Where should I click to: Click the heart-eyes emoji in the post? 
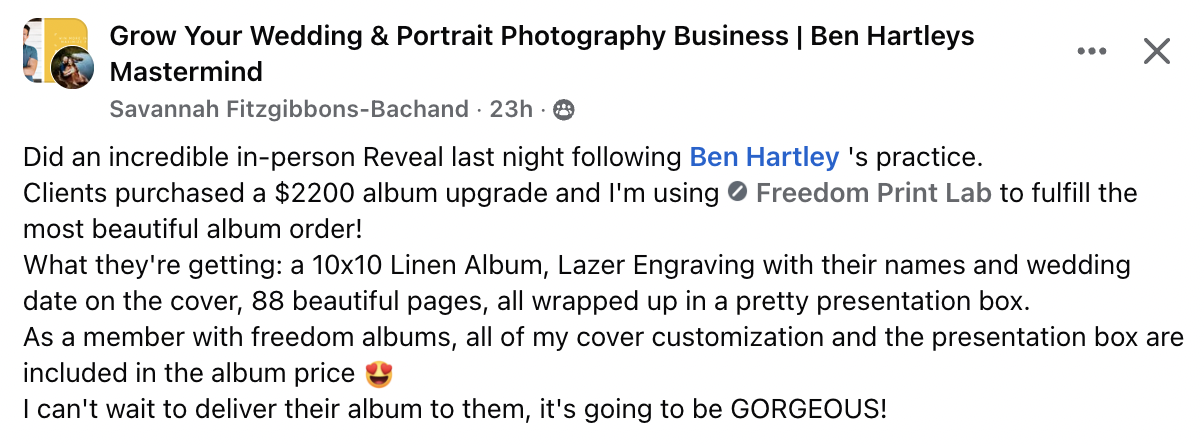coord(379,374)
